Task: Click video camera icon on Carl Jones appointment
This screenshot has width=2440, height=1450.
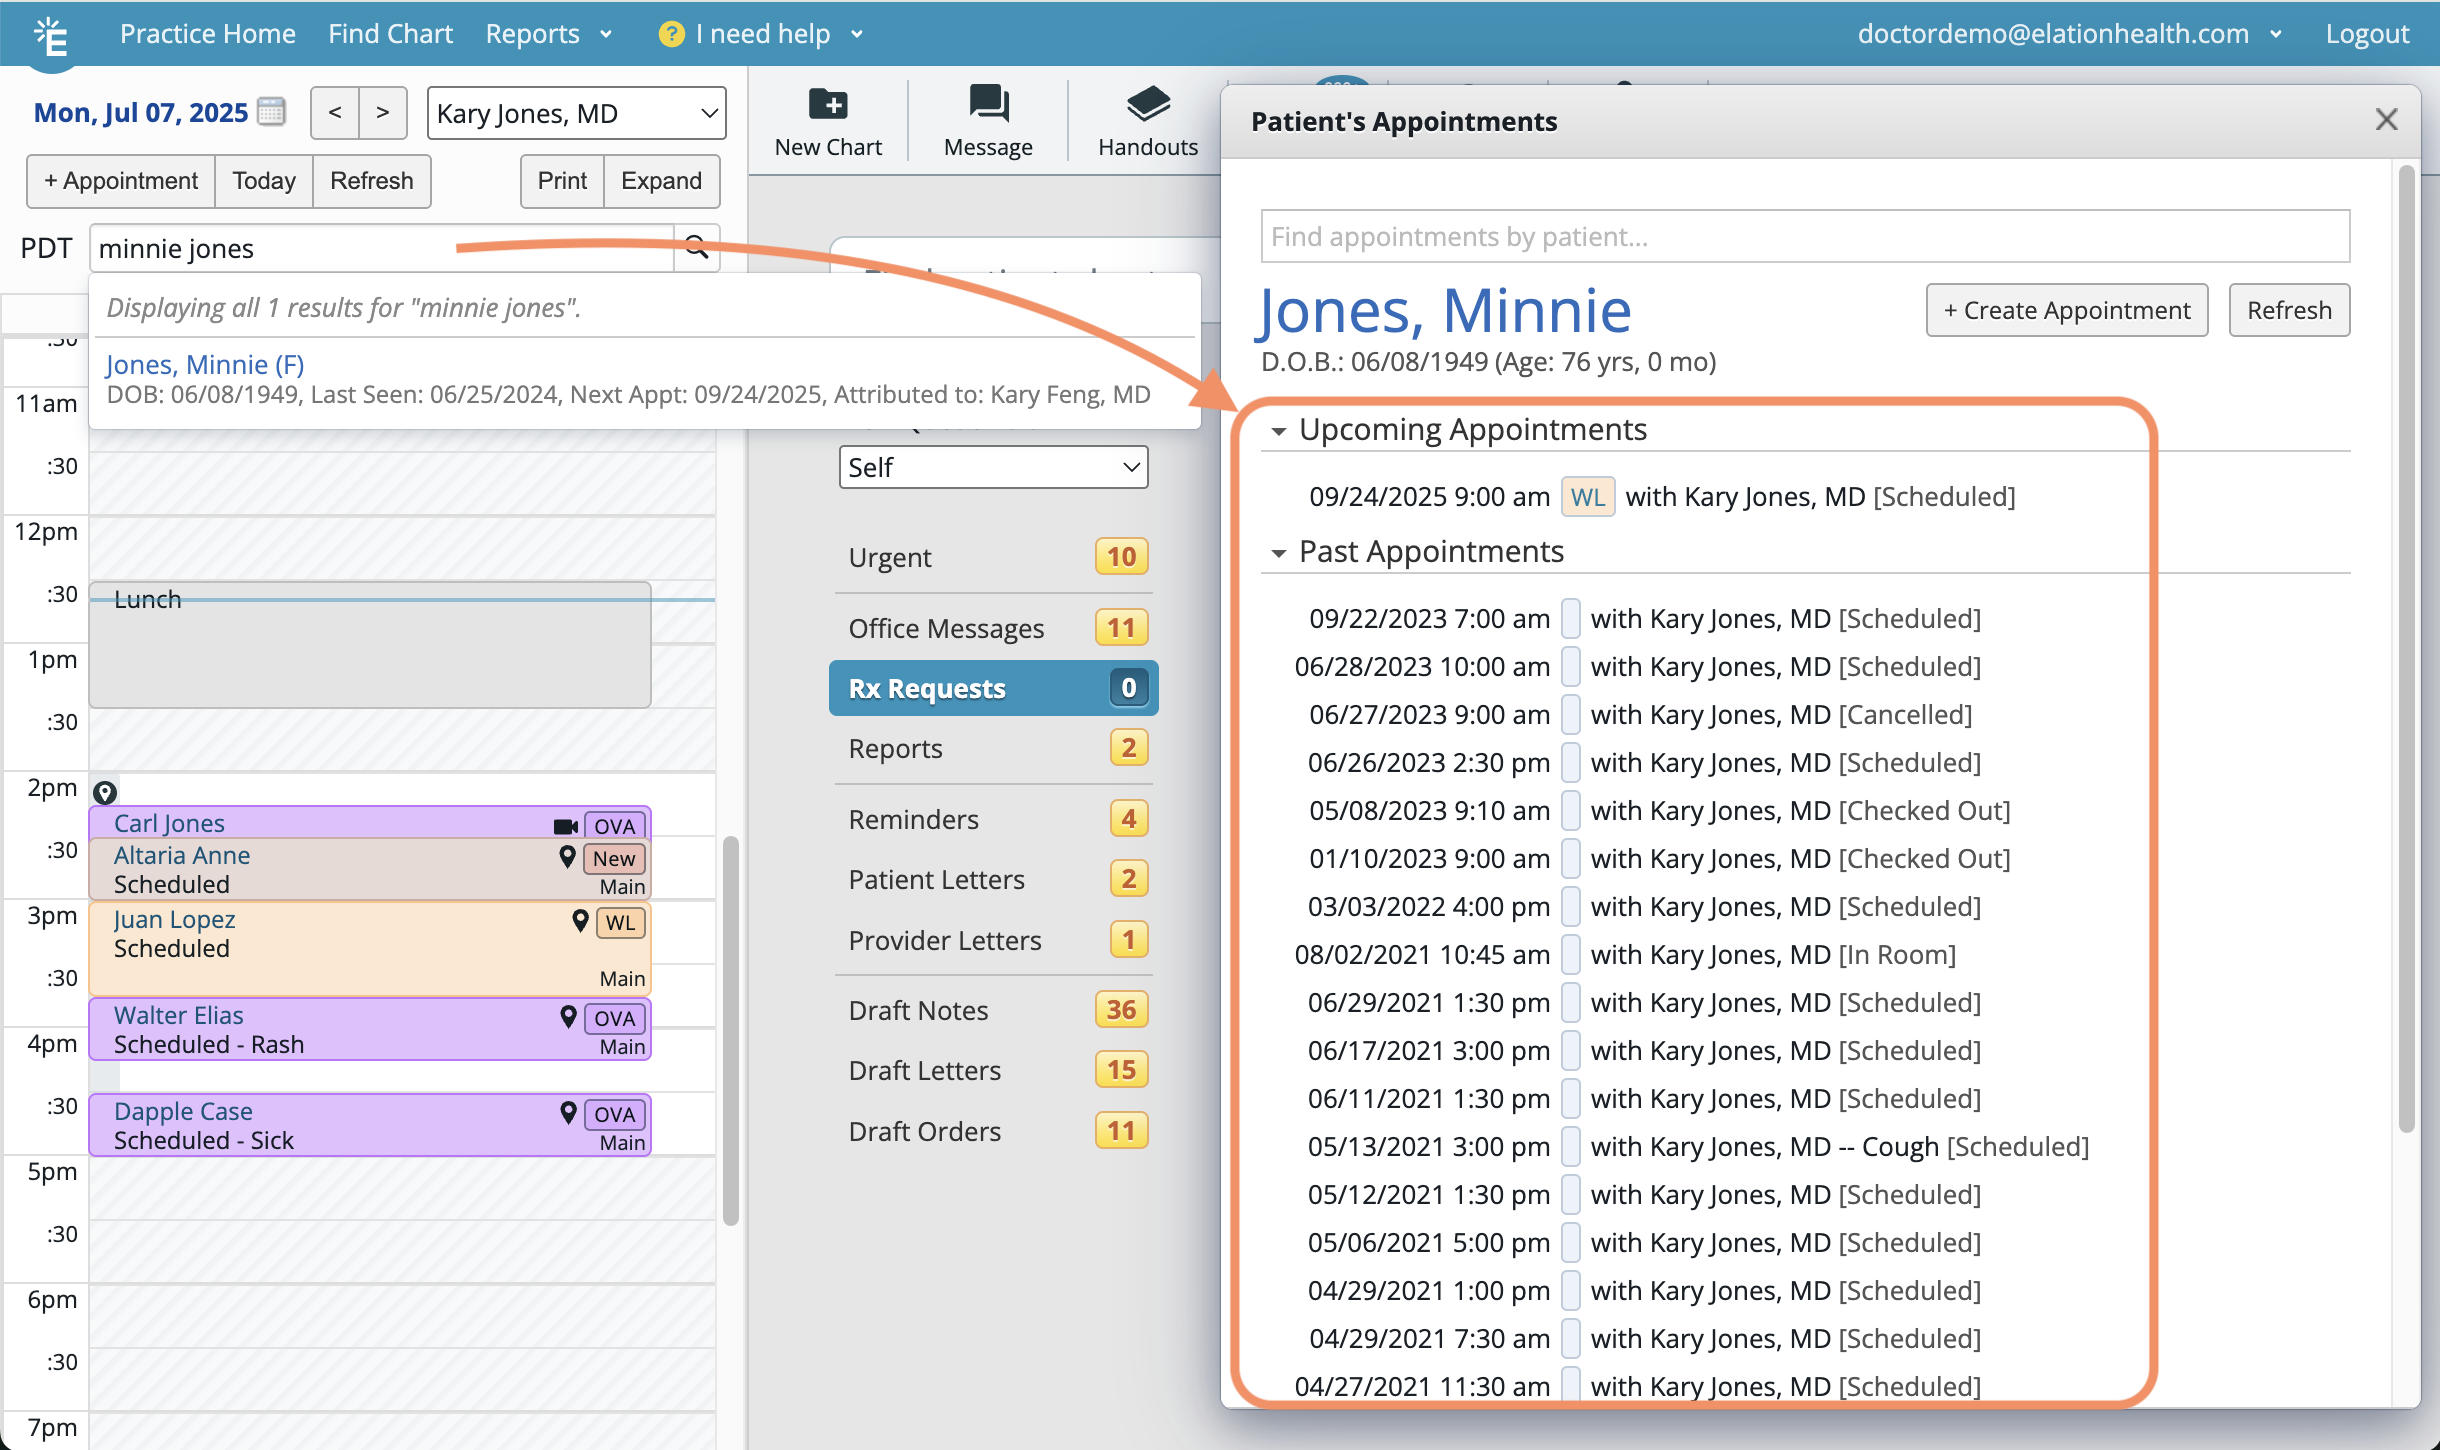Action: coord(565,826)
